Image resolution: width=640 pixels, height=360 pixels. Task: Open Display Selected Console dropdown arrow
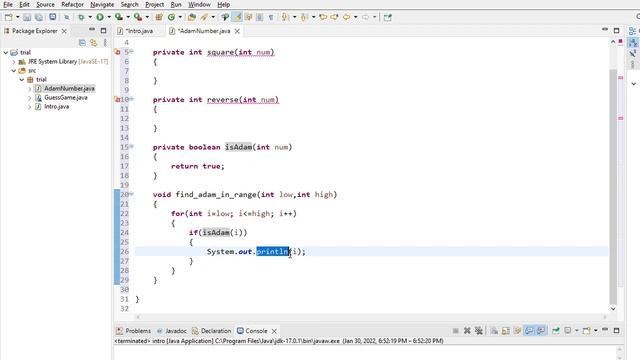[x=577, y=331]
